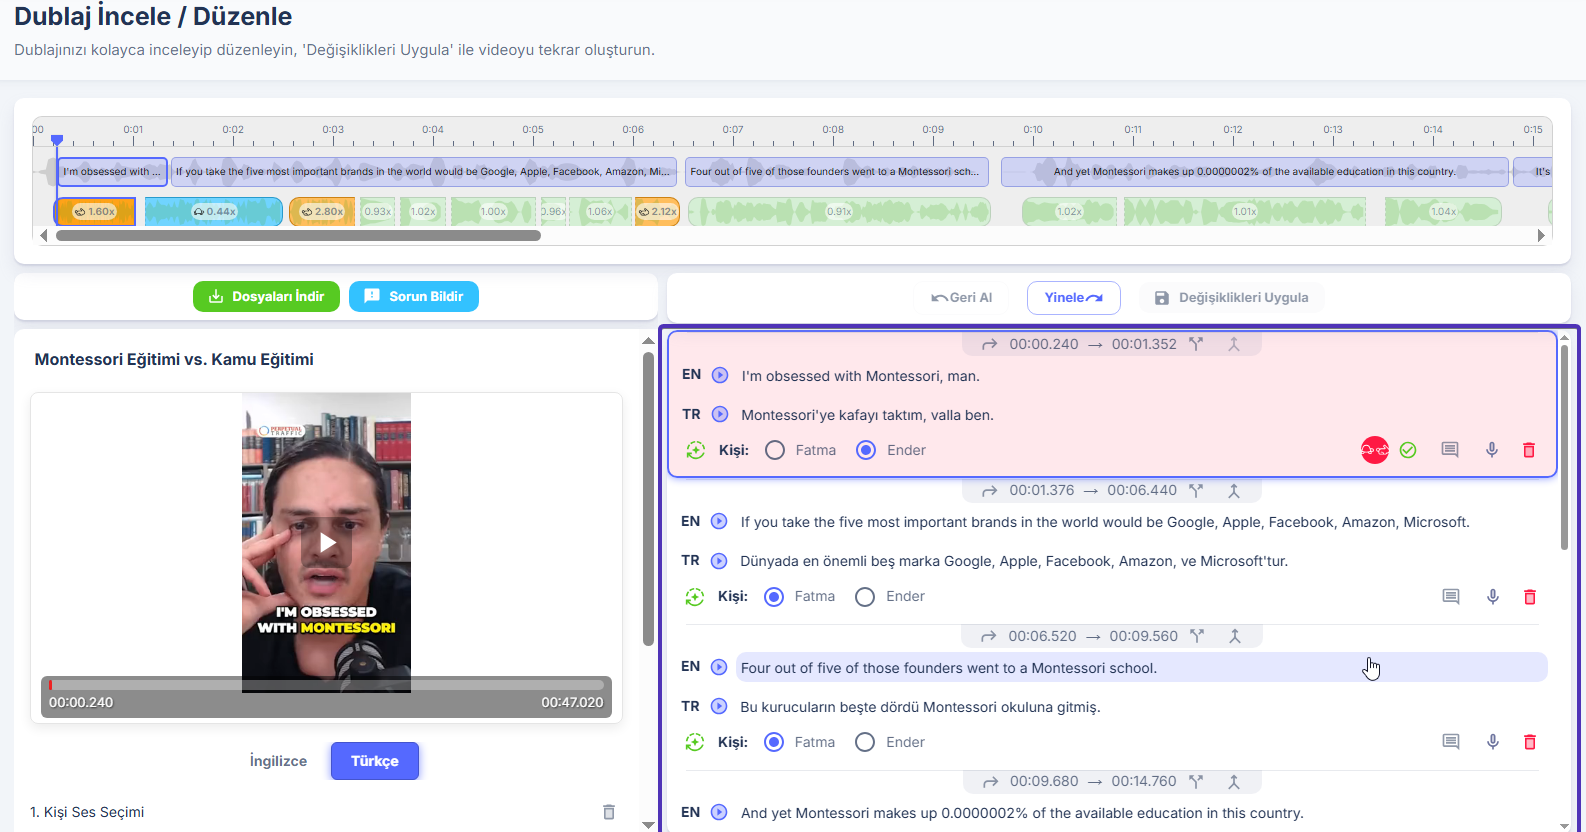This screenshot has width=1586, height=832.
Task: Switch to the İngilizce tab
Action: (x=278, y=761)
